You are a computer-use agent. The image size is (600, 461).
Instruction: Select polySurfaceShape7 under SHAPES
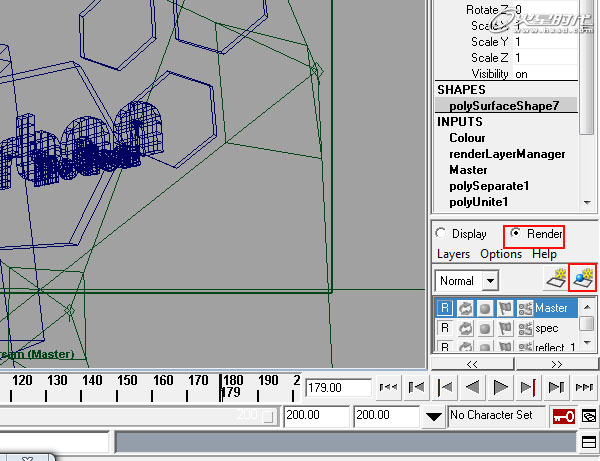click(x=506, y=106)
